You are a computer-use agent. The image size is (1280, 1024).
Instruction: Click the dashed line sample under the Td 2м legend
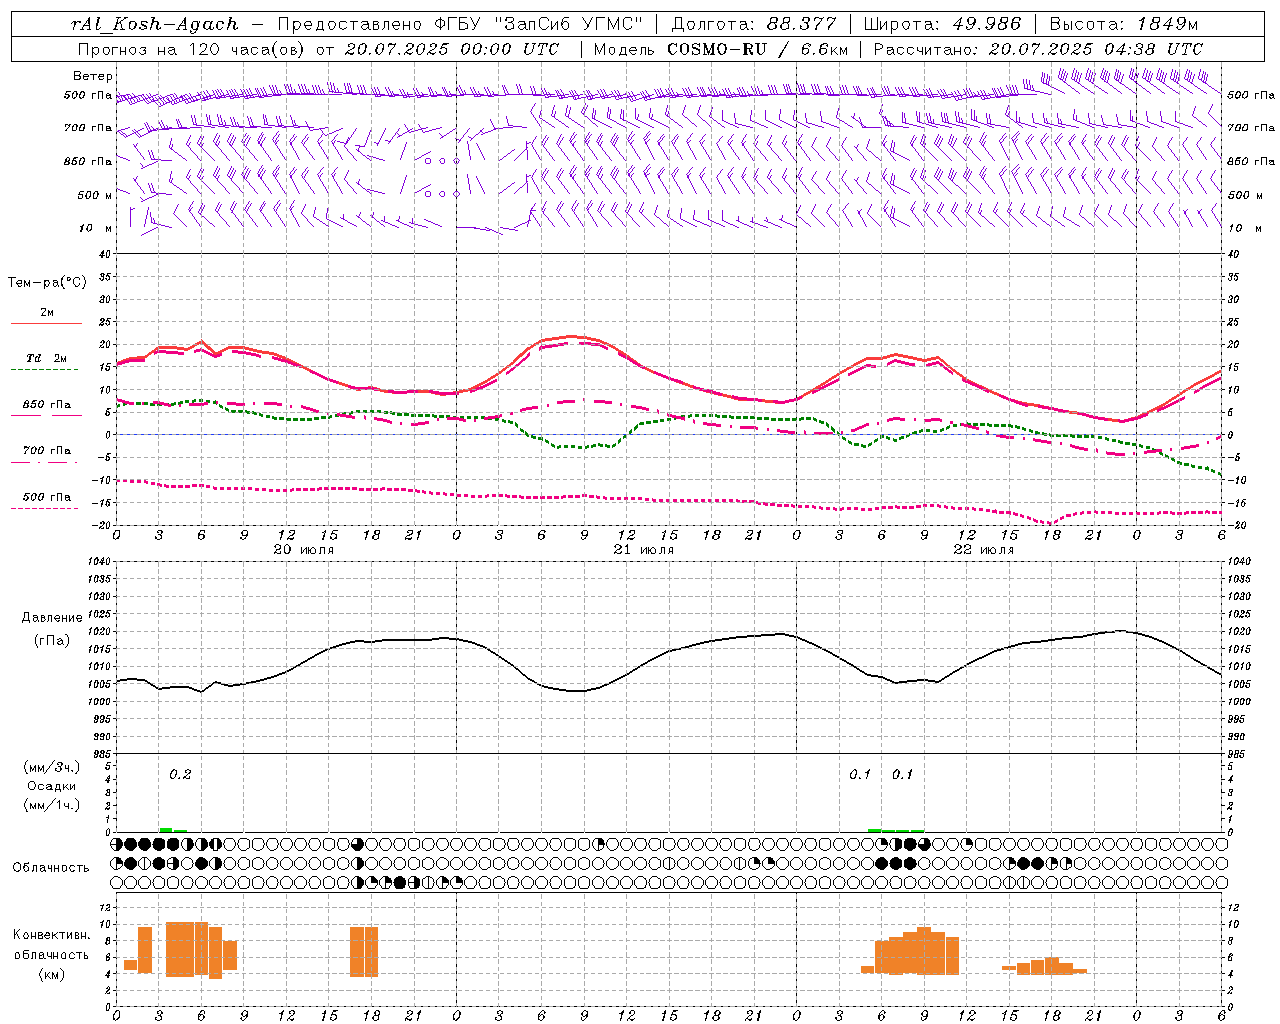point(46,370)
